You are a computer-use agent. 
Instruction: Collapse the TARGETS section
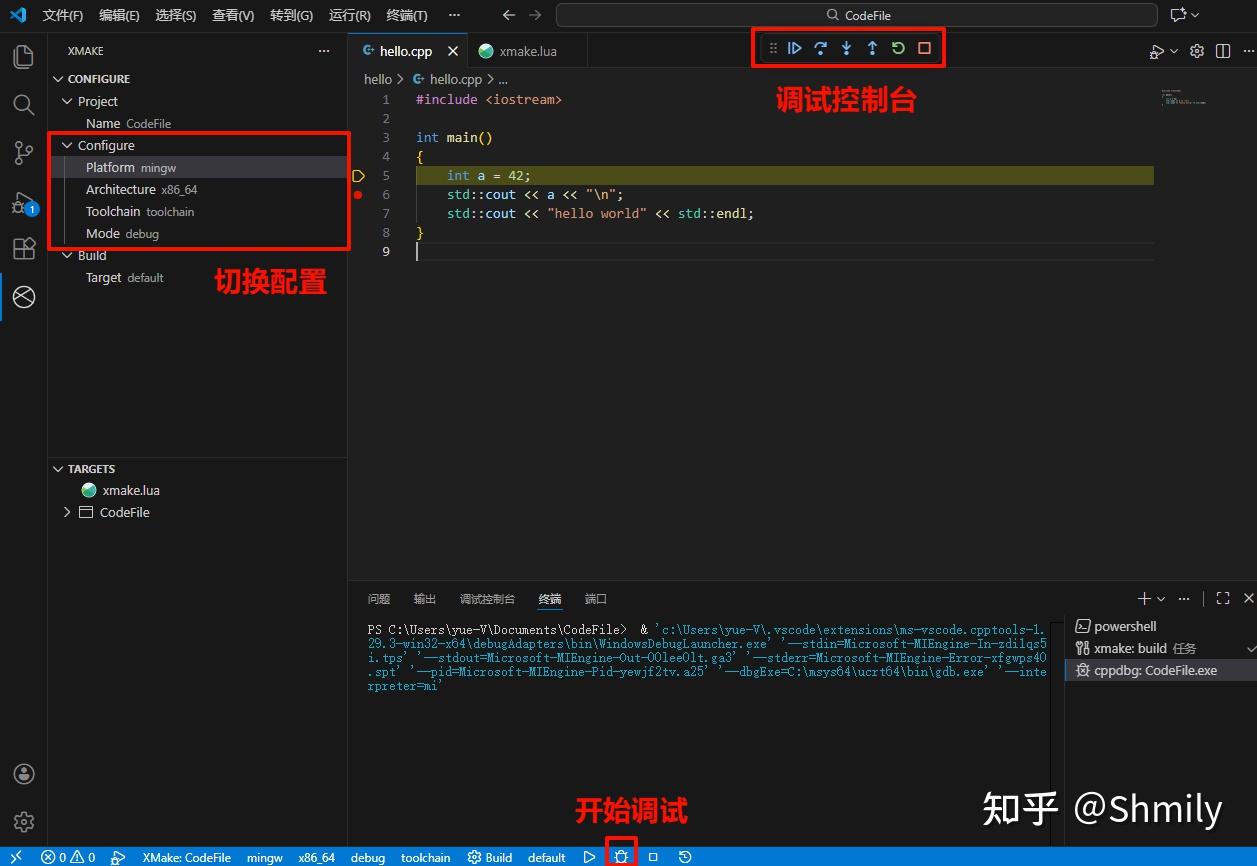[58, 468]
